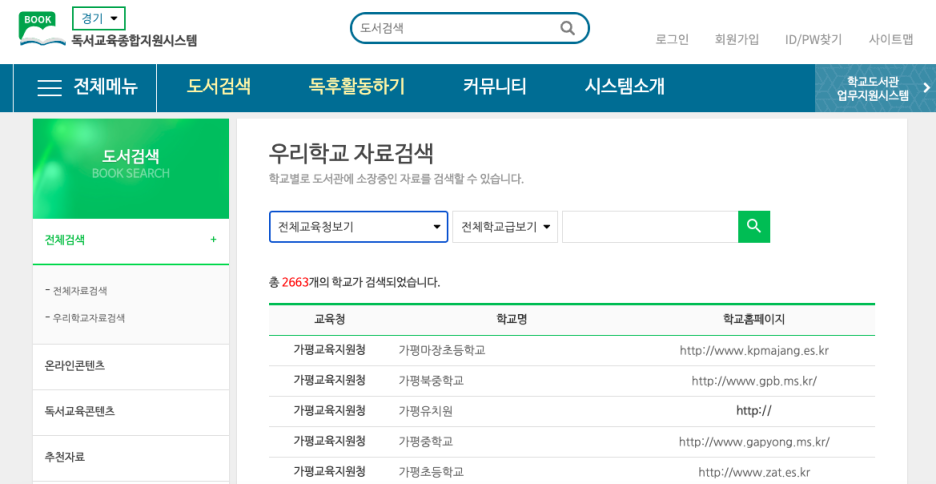Click school 가평마장초등학교
This screenshot has height=484, width=936.
[442, 350]
